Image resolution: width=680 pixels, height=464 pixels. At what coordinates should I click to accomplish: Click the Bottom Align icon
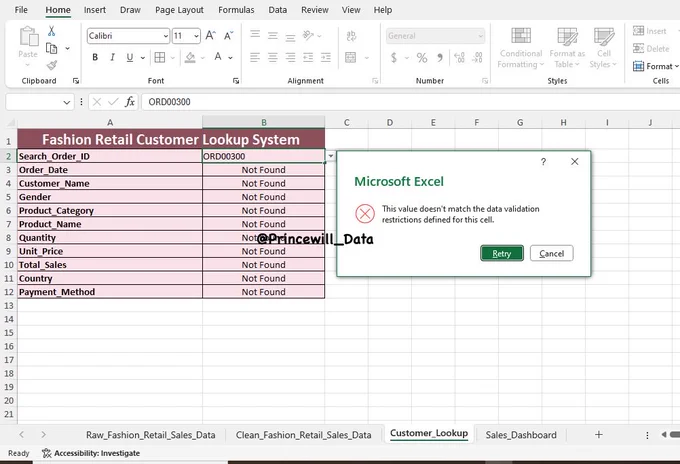(x=290, y=37)
